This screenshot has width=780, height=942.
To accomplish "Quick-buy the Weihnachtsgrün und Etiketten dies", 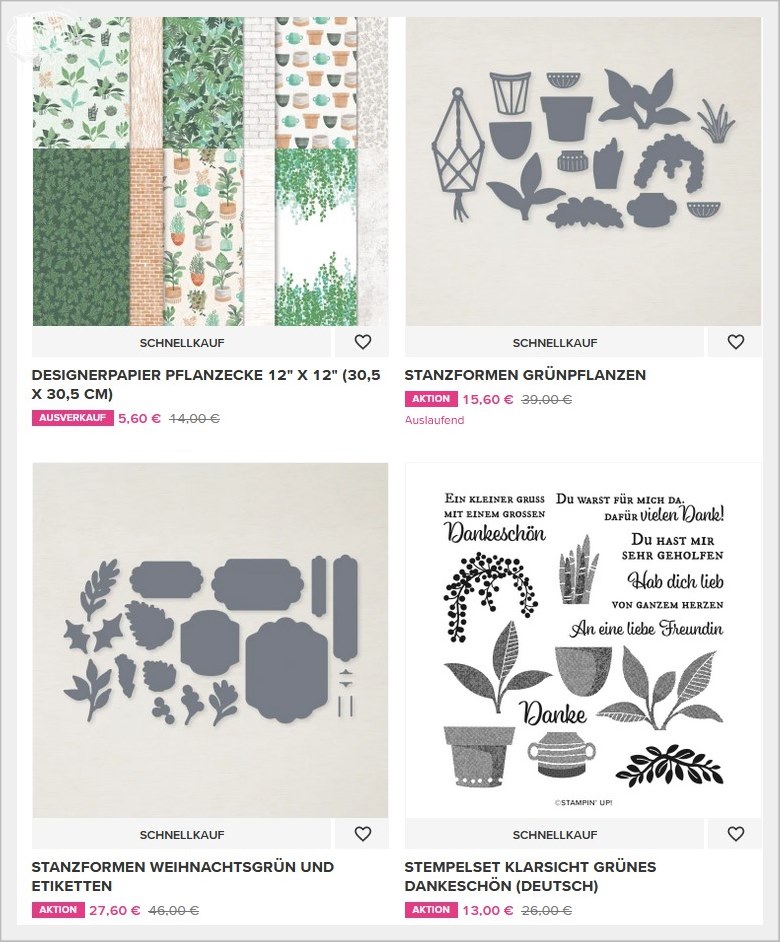I will coord(181,834).
